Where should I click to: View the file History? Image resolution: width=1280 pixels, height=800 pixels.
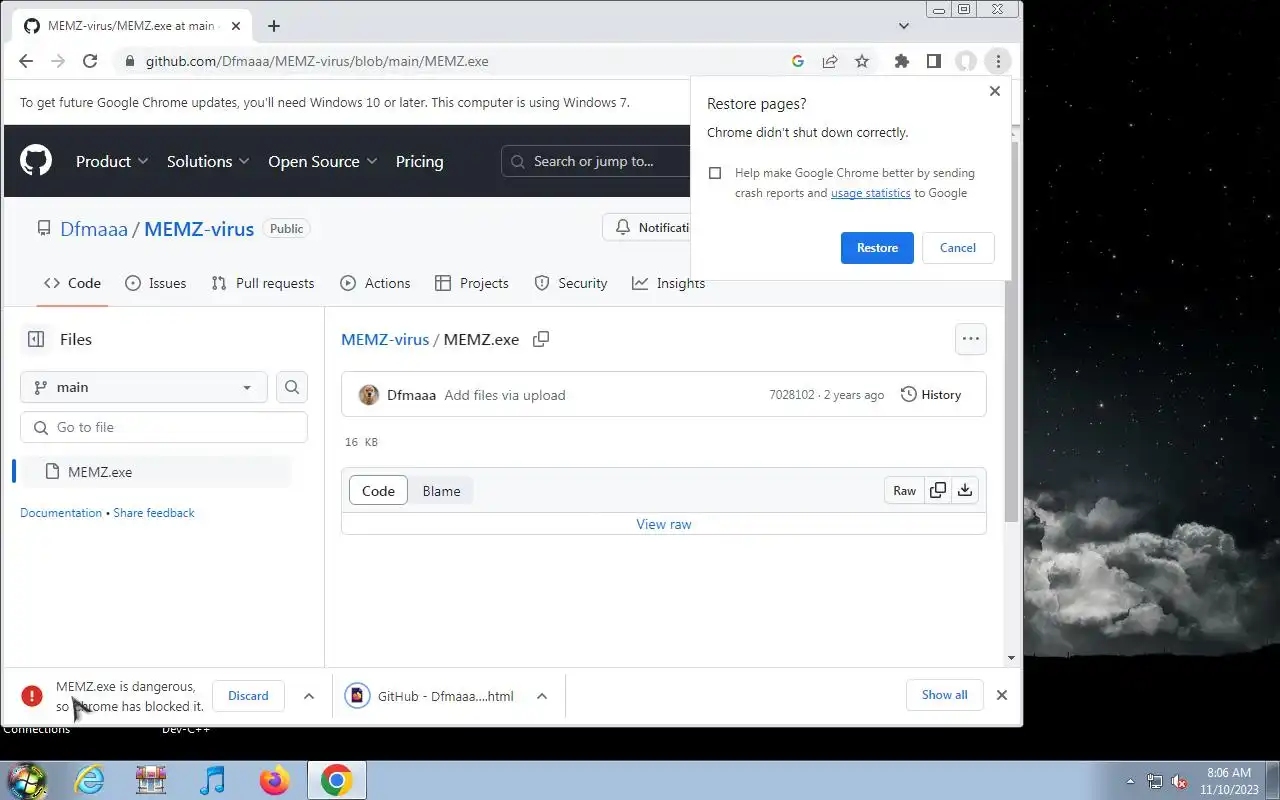pyautogui.click(x=931, y=394)
